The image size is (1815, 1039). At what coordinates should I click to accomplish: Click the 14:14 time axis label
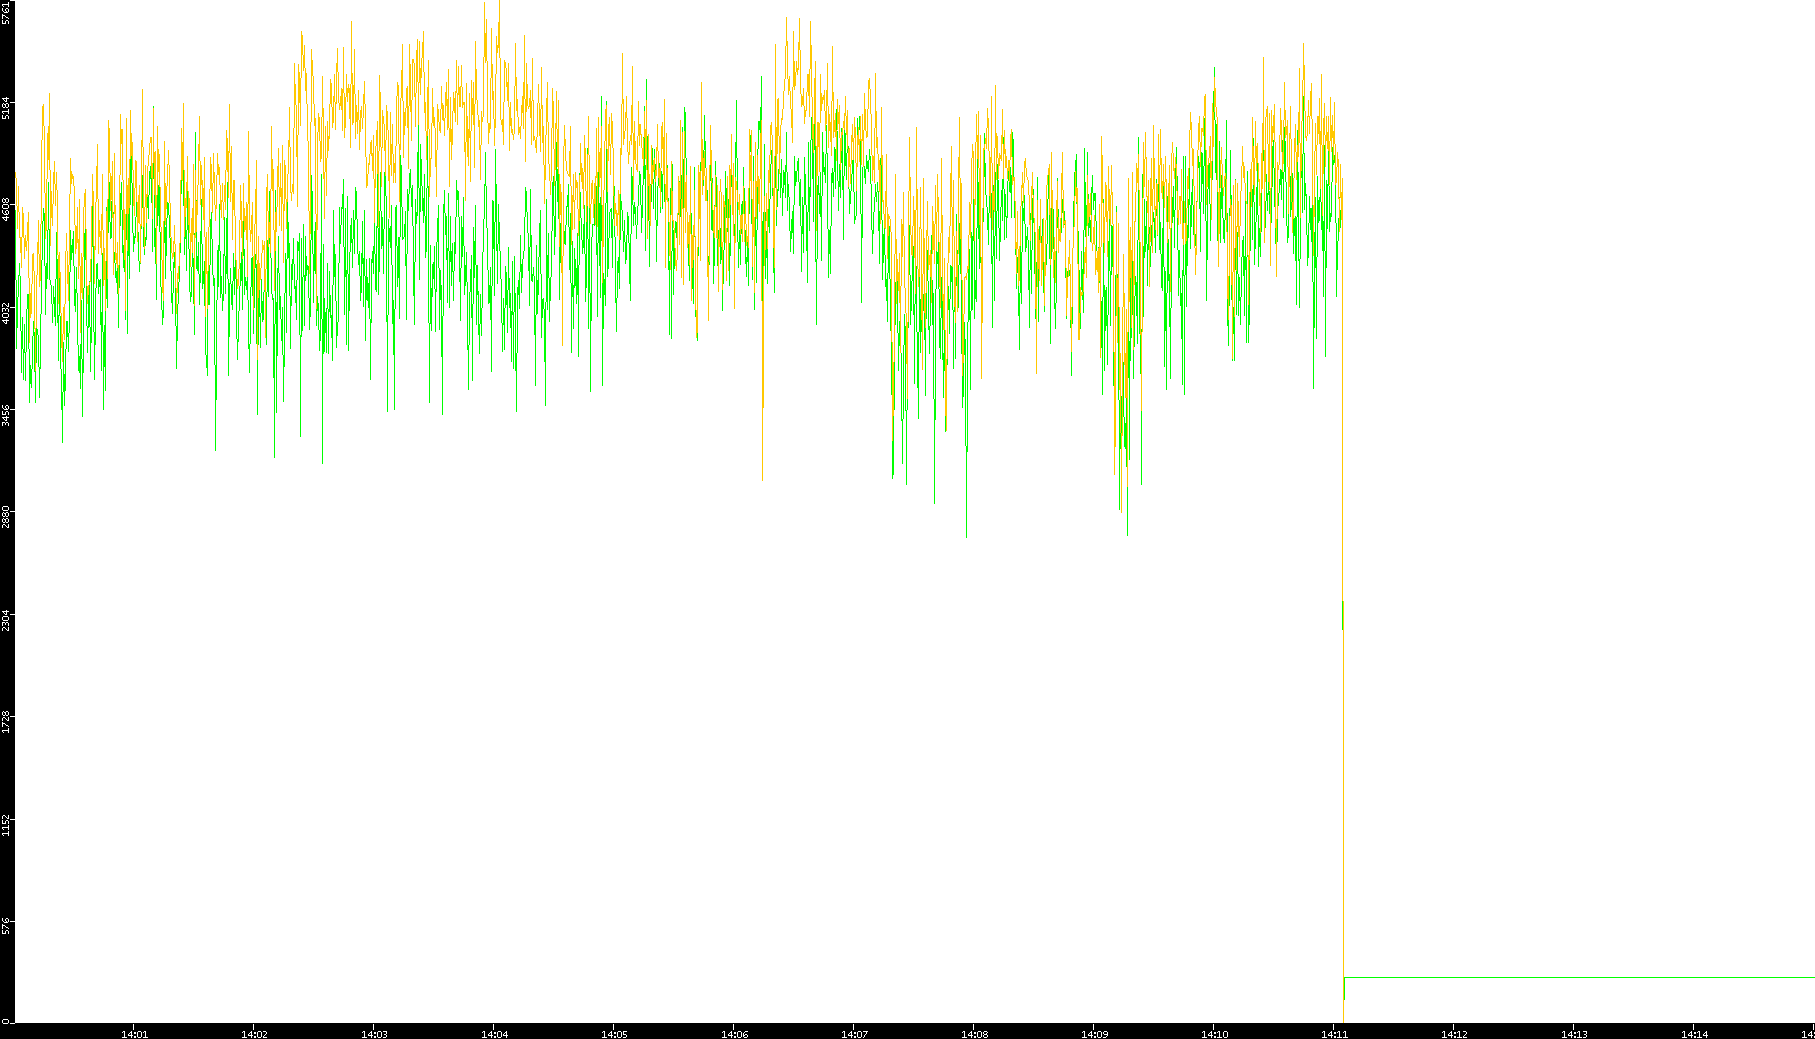tap(1694, 1034)
